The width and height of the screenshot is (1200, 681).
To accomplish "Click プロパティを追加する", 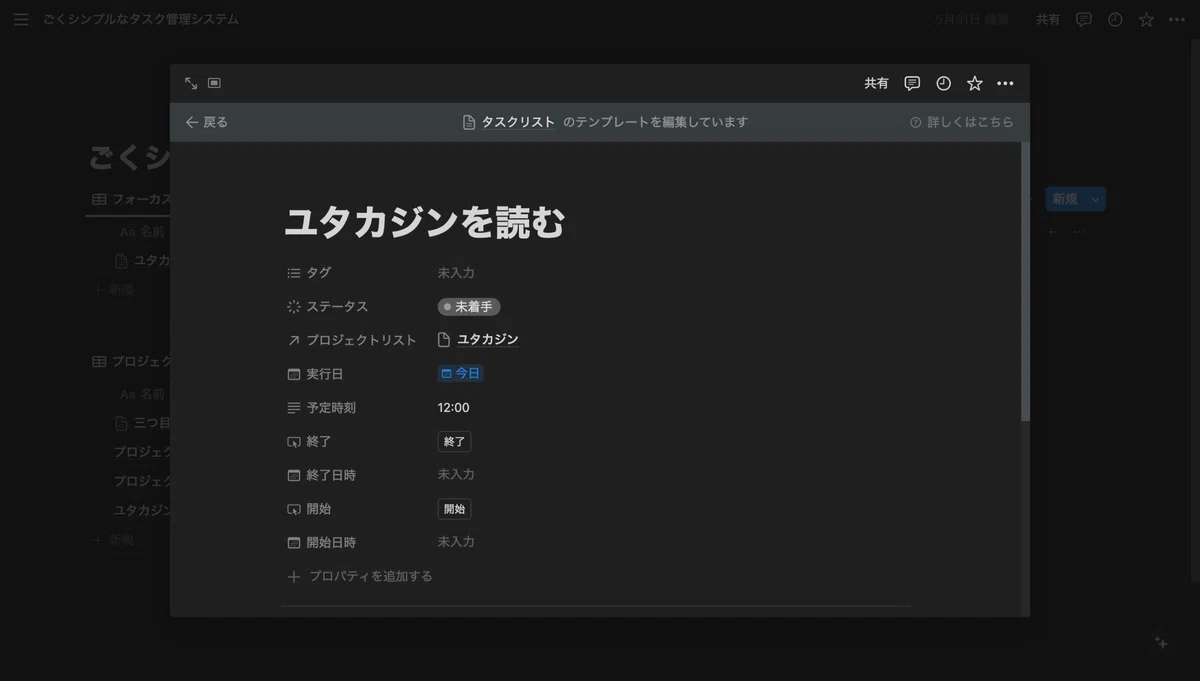I will coord(360,576).
